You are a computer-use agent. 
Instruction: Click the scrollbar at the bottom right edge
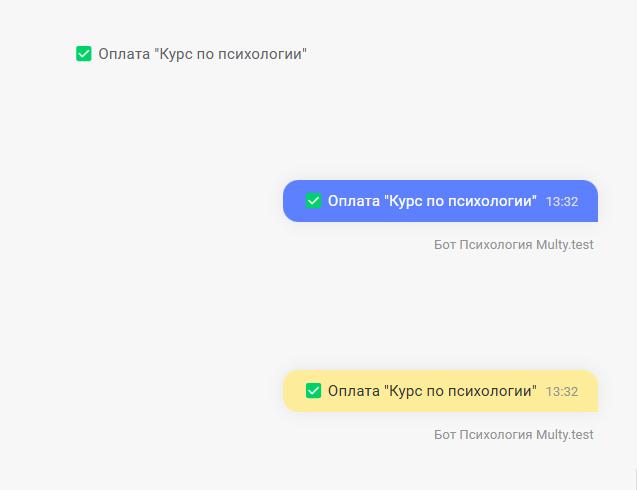[x=635, y=479]
